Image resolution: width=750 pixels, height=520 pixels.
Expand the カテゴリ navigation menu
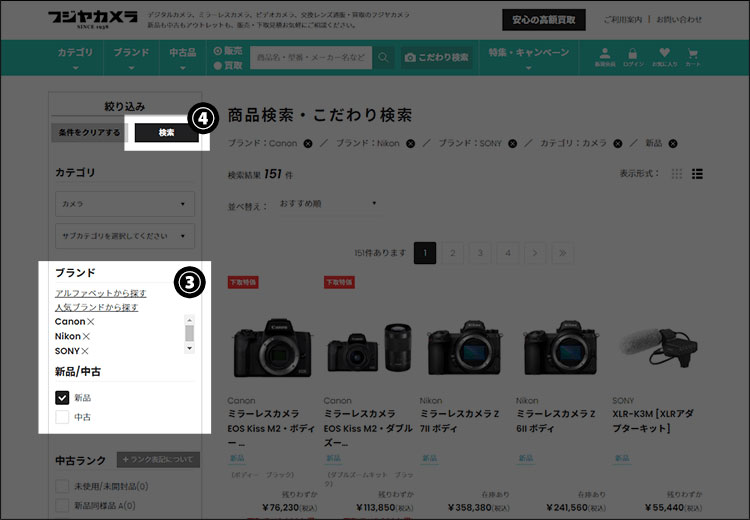(75, 58)
